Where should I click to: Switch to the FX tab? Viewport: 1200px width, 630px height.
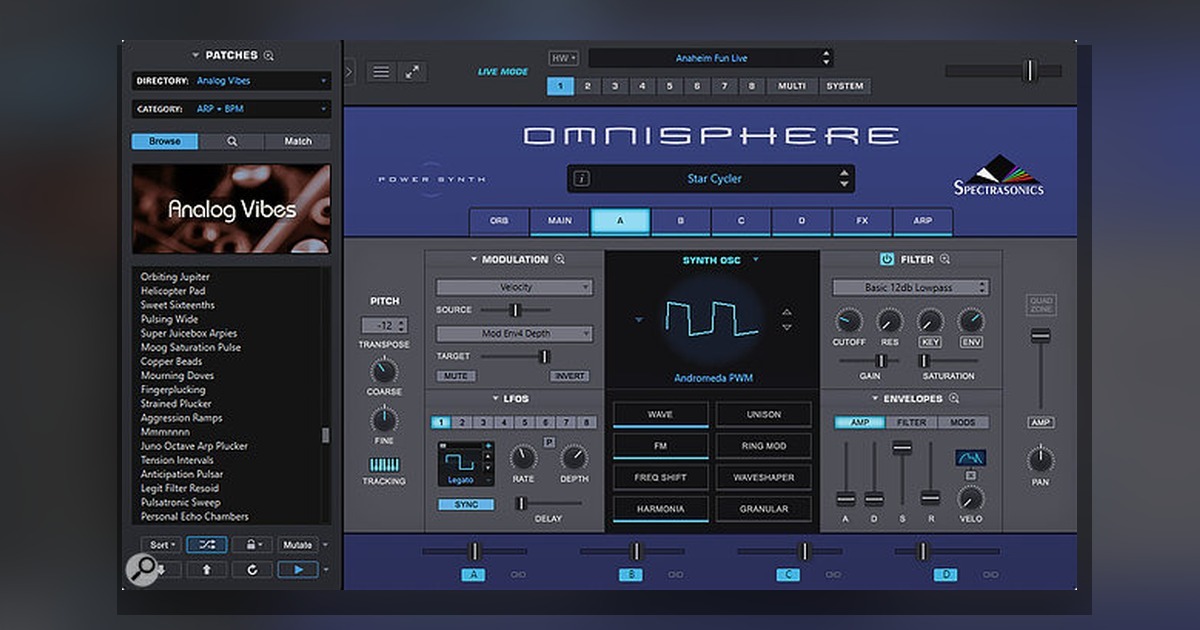pos(862,221)
